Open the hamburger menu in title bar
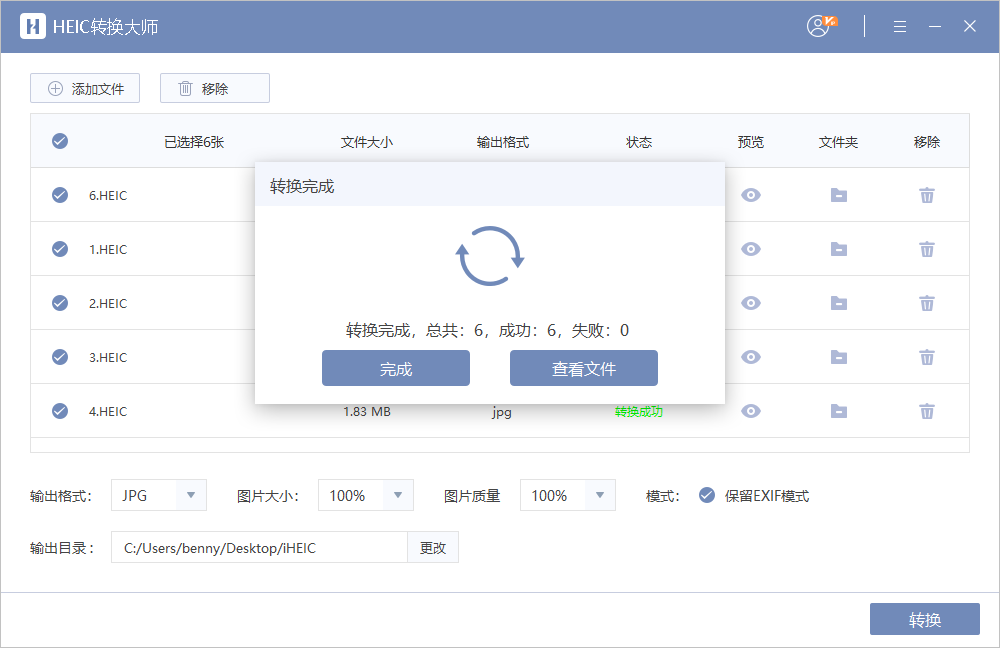1000x648 pixels. pos(900,26)
